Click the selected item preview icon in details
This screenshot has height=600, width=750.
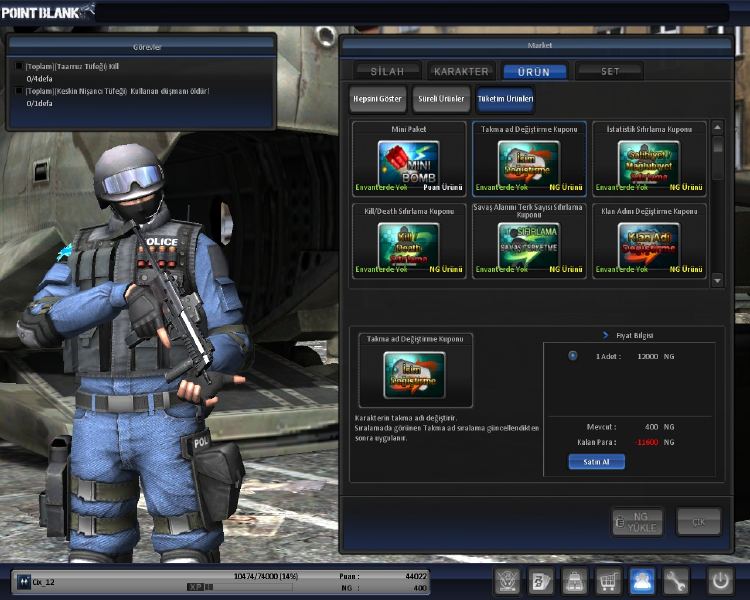(414, 375)
